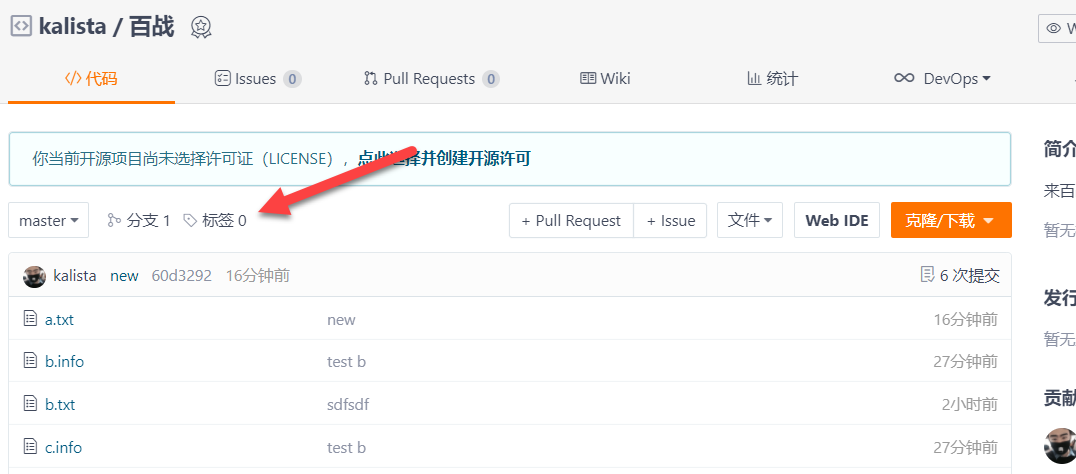Viewport: 1076px width, 474px height.
Task: Click the branch icon labeled 分支 1
Action: coord(114,221)
